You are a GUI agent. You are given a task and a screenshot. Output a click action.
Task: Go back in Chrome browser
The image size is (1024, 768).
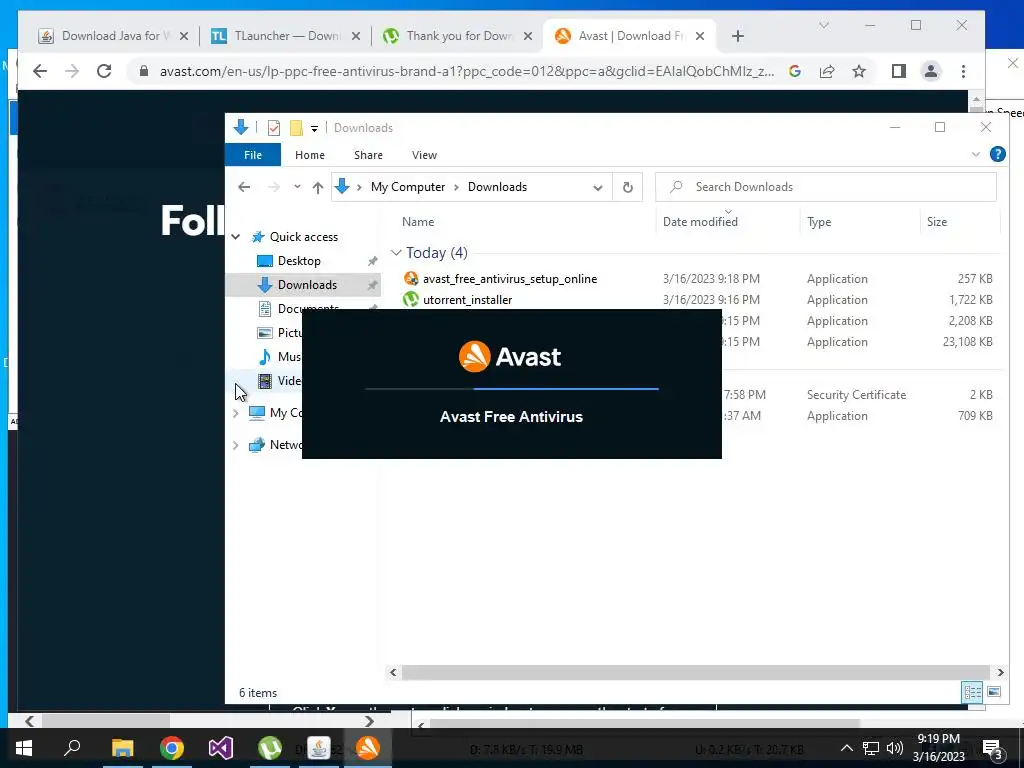click(40, 71)
